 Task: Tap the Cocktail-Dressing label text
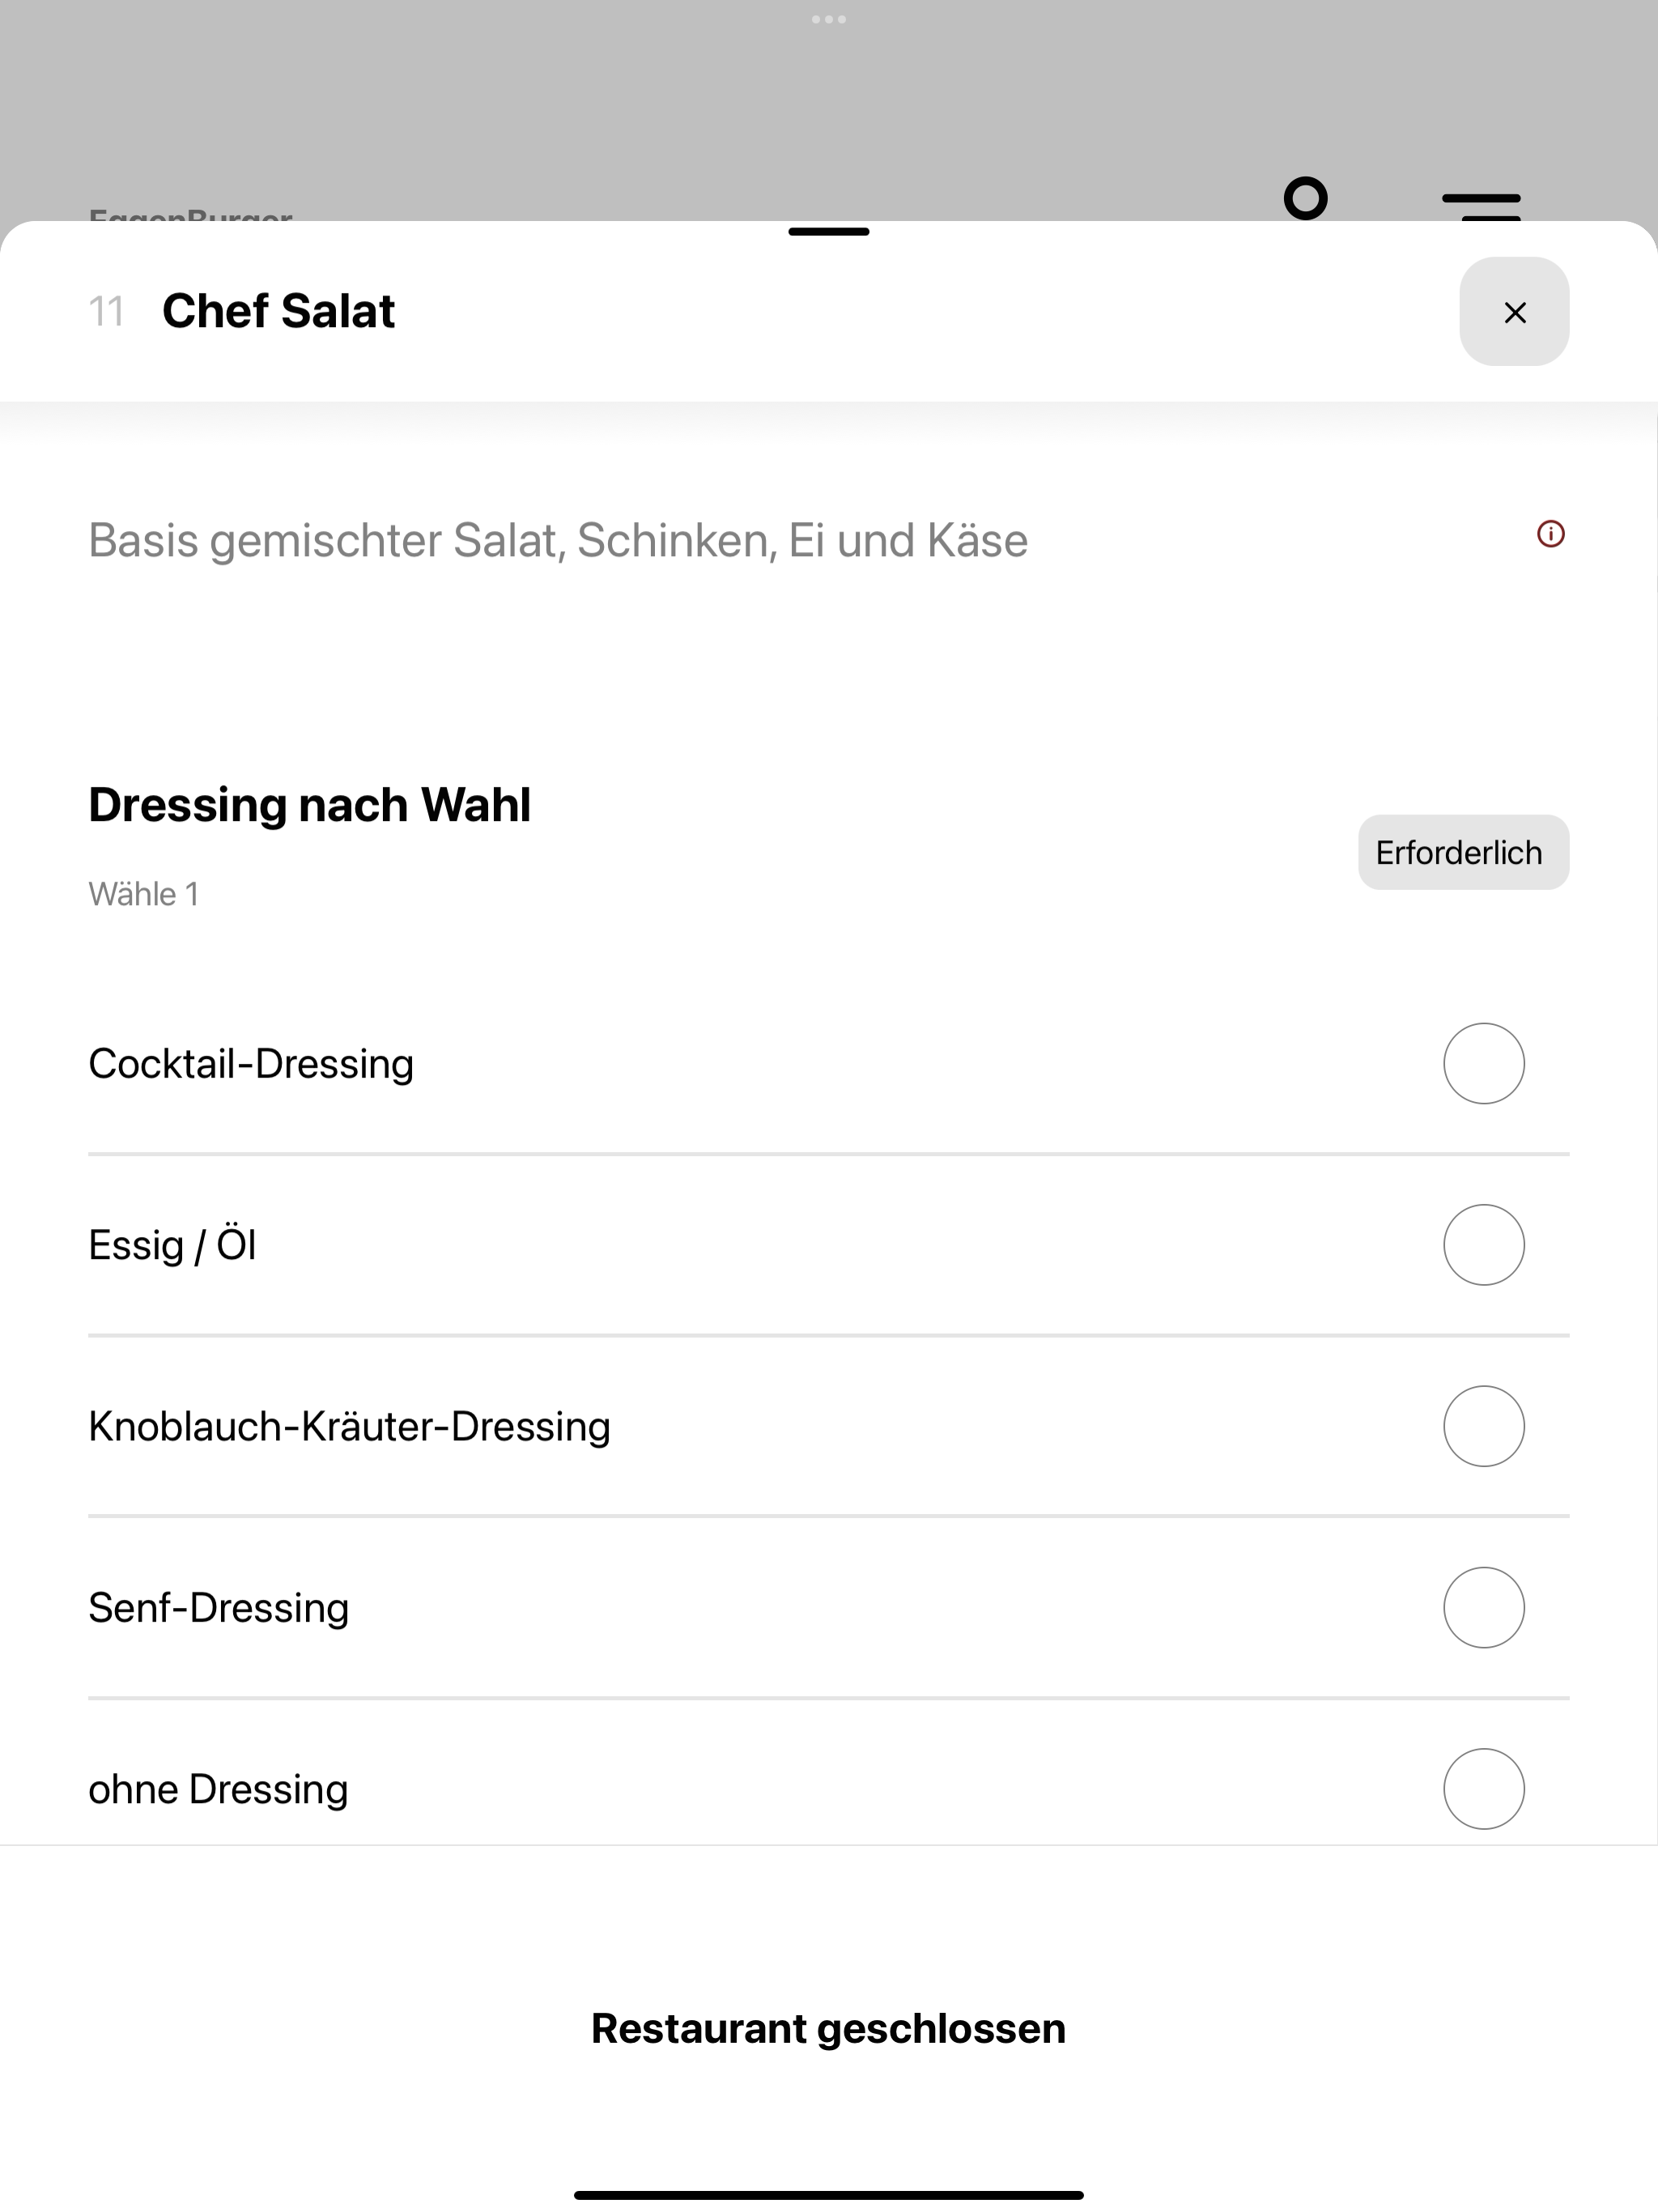coord(251,1064)
